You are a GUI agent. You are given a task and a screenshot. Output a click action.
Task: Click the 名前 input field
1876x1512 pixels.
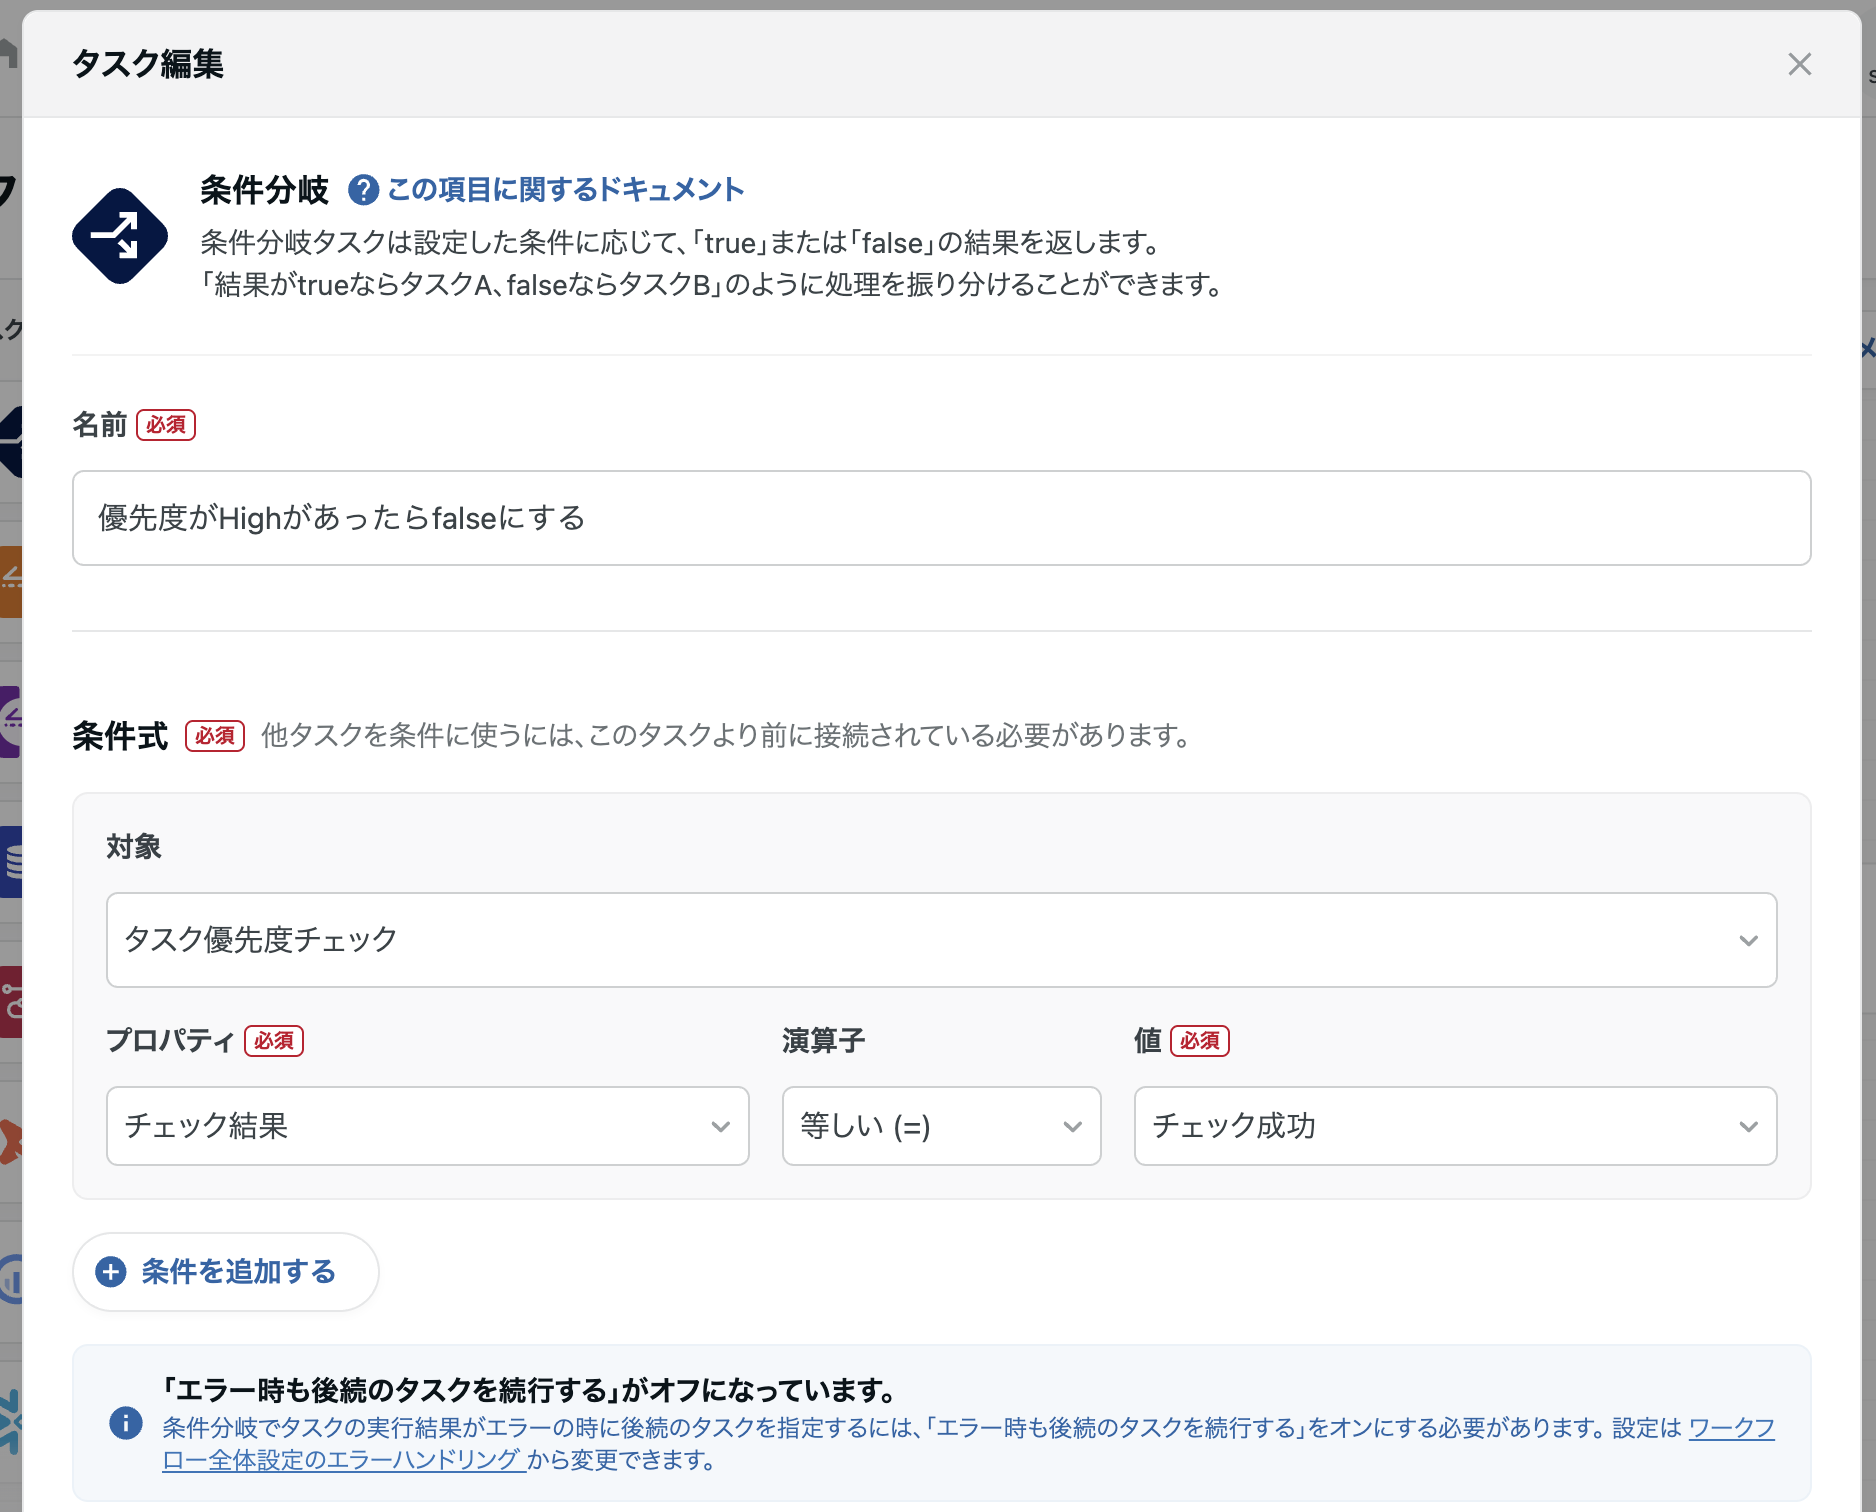click(x=941, y=518)
